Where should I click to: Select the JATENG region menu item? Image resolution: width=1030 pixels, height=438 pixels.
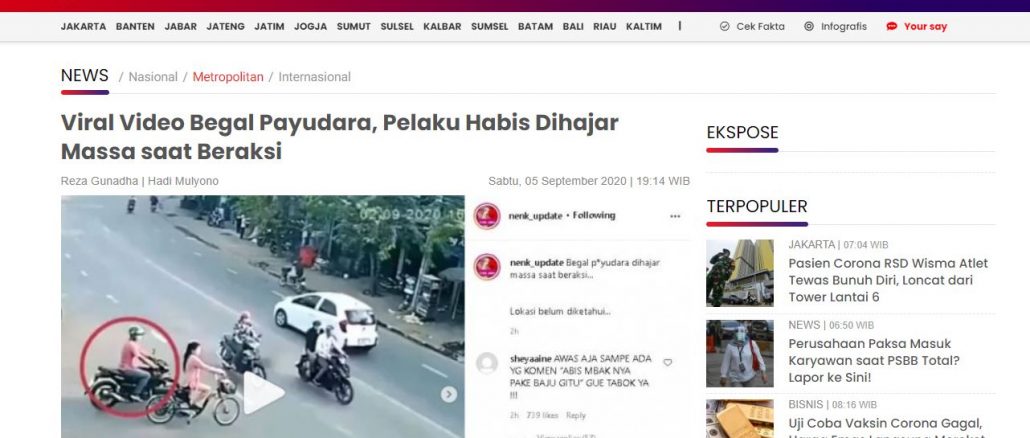pyautogui.click(x=225, y=27)
